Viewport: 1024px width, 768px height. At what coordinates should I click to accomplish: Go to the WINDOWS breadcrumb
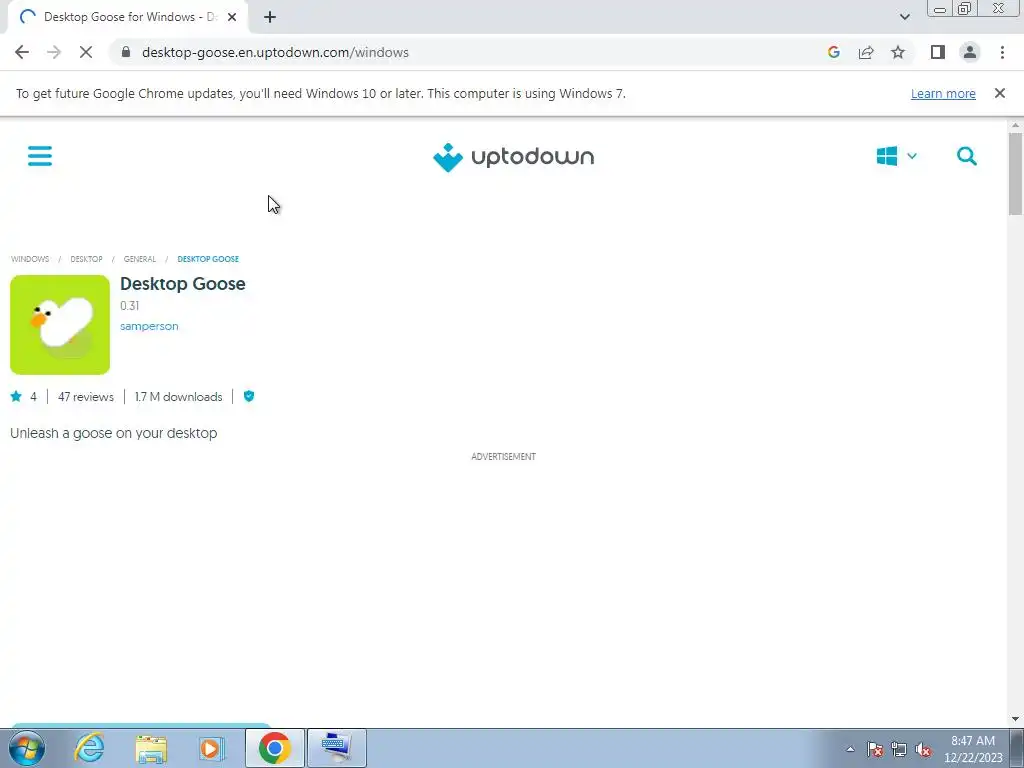(x=30, y=259)
